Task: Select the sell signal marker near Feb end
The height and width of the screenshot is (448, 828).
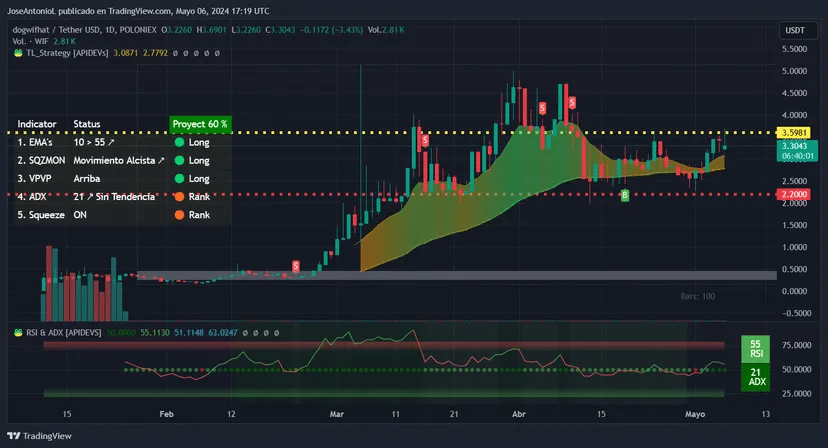Action: point(296,266)
